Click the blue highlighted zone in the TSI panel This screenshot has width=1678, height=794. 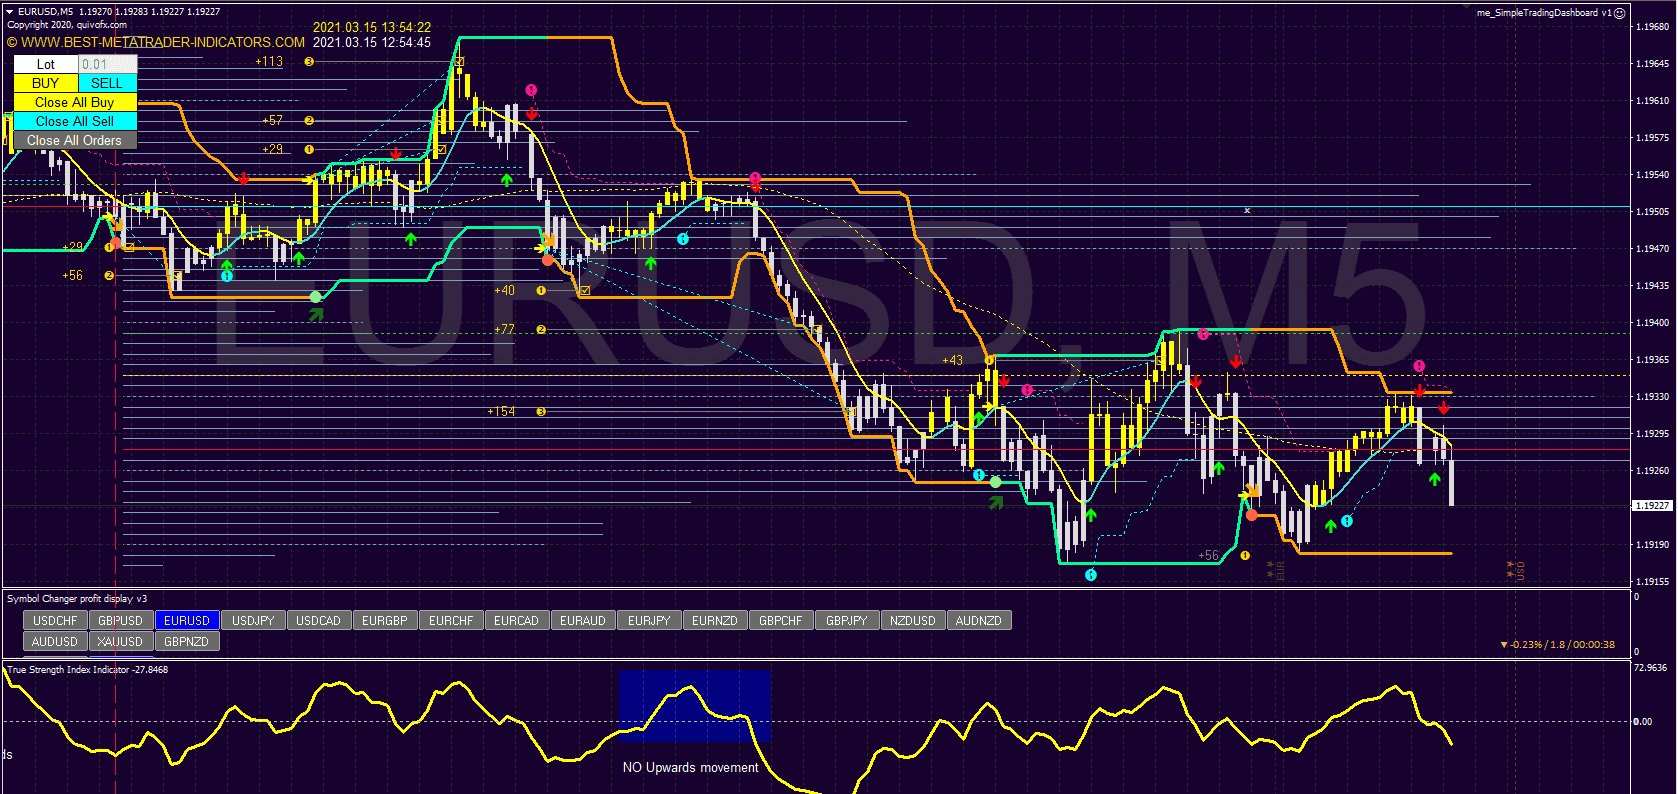tap(694, 705)
